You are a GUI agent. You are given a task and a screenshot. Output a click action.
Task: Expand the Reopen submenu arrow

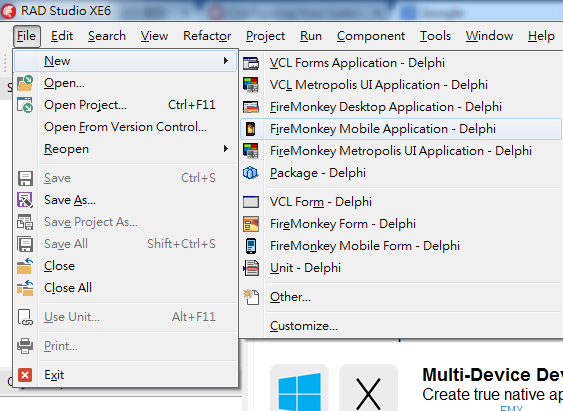pyautogui.click(x=225, y=149)
